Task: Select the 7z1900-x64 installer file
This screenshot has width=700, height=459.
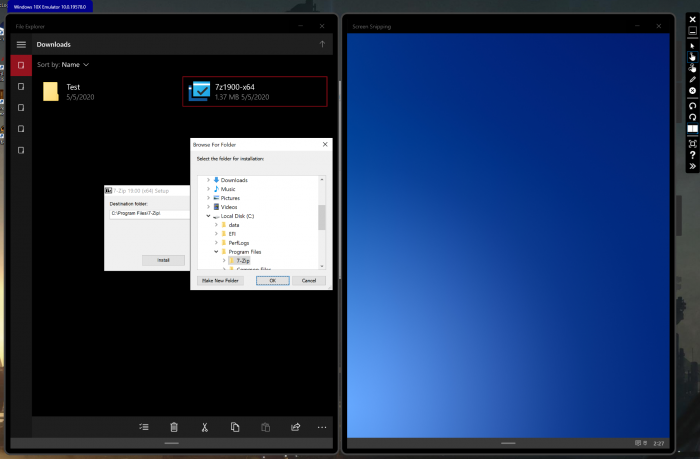Action: pos(254,92)
